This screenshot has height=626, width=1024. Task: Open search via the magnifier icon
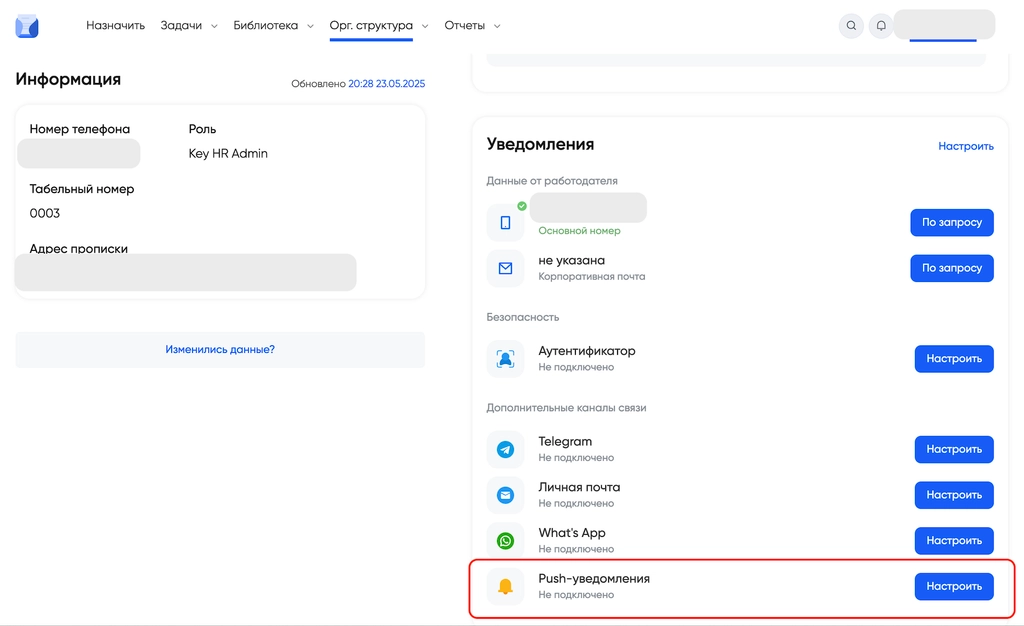[x=851, y=26]
